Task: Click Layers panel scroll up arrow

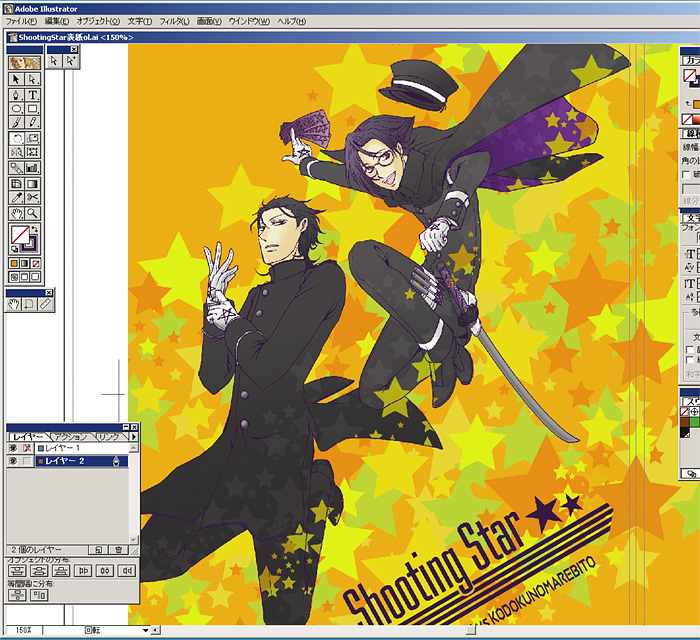Action: coord(133,448)
